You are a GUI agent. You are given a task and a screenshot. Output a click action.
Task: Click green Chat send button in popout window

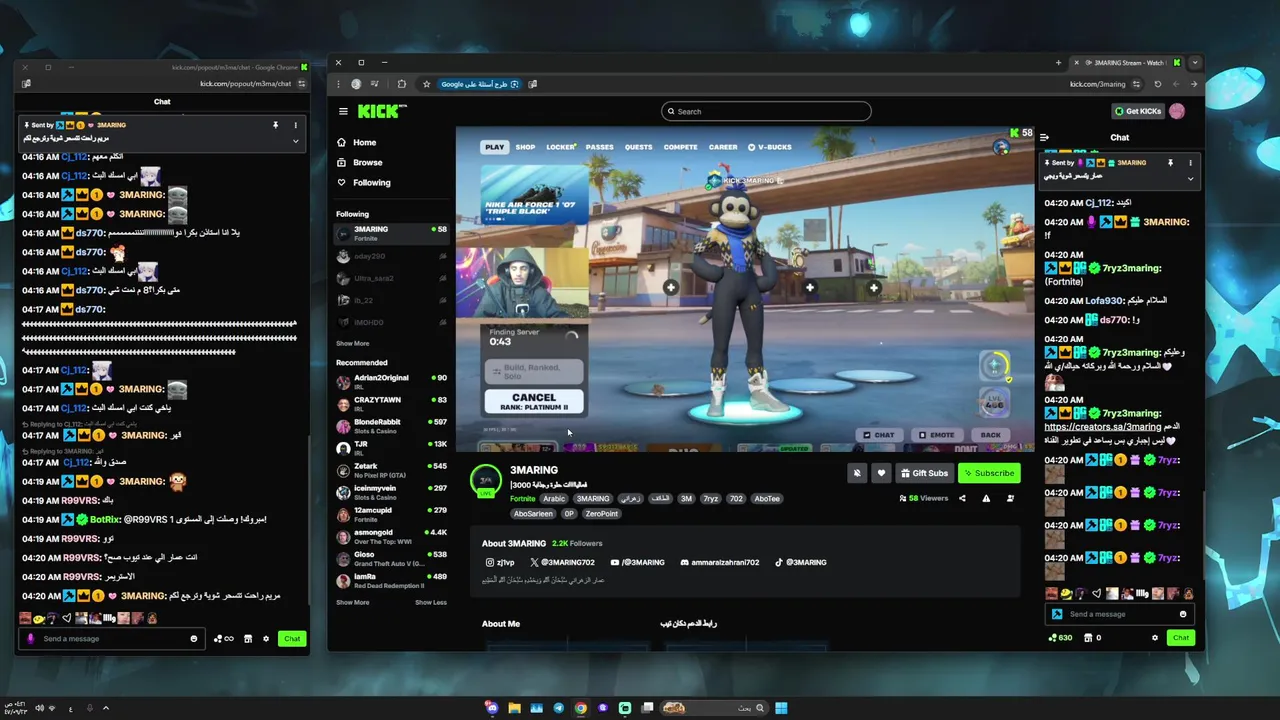coord(292,638)
